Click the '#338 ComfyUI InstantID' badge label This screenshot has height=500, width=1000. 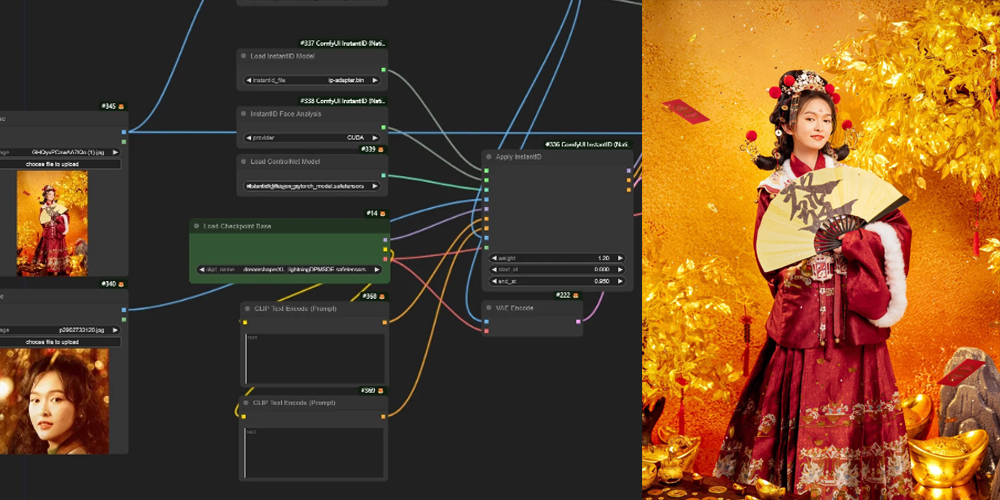(342, 101)
